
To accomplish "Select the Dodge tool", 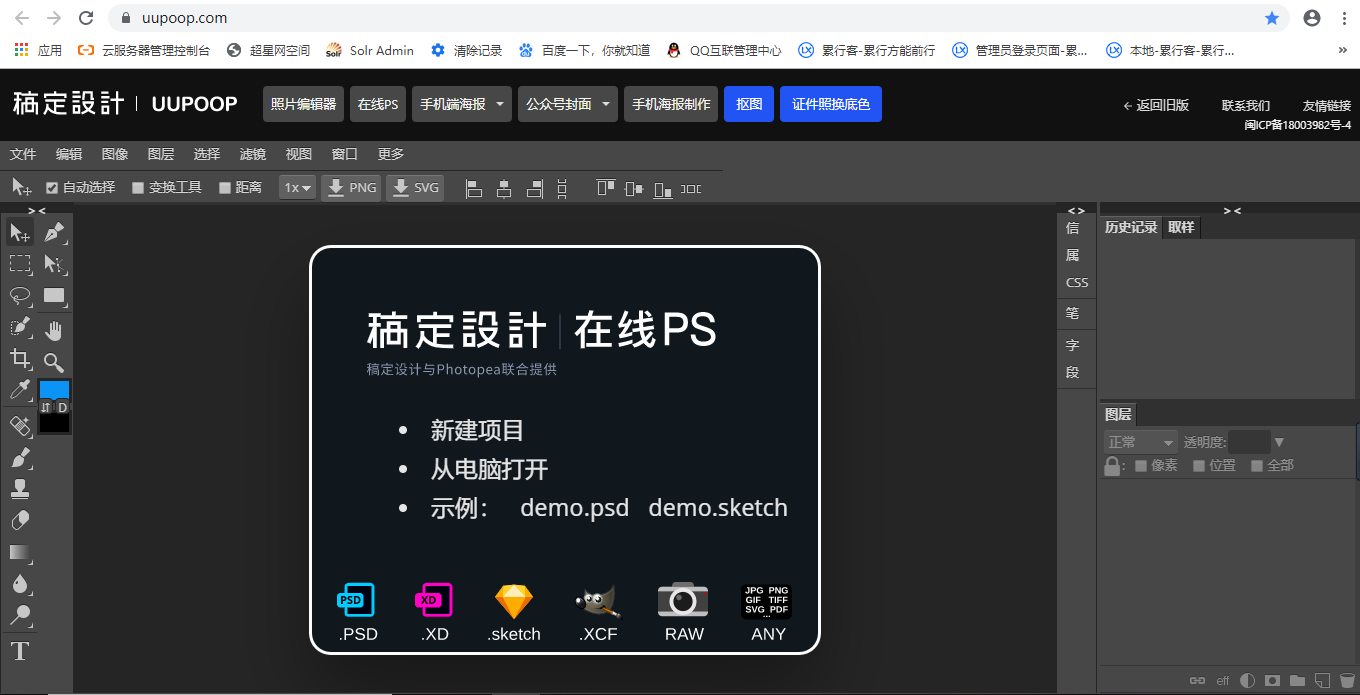I will (20, 615).
